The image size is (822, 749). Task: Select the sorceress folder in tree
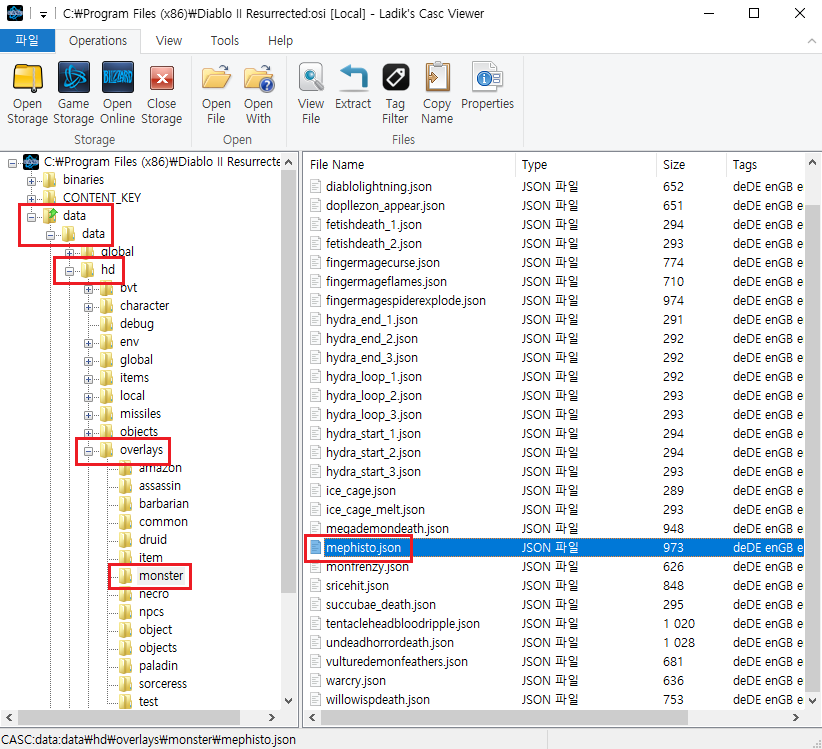[x=163, y=683]
